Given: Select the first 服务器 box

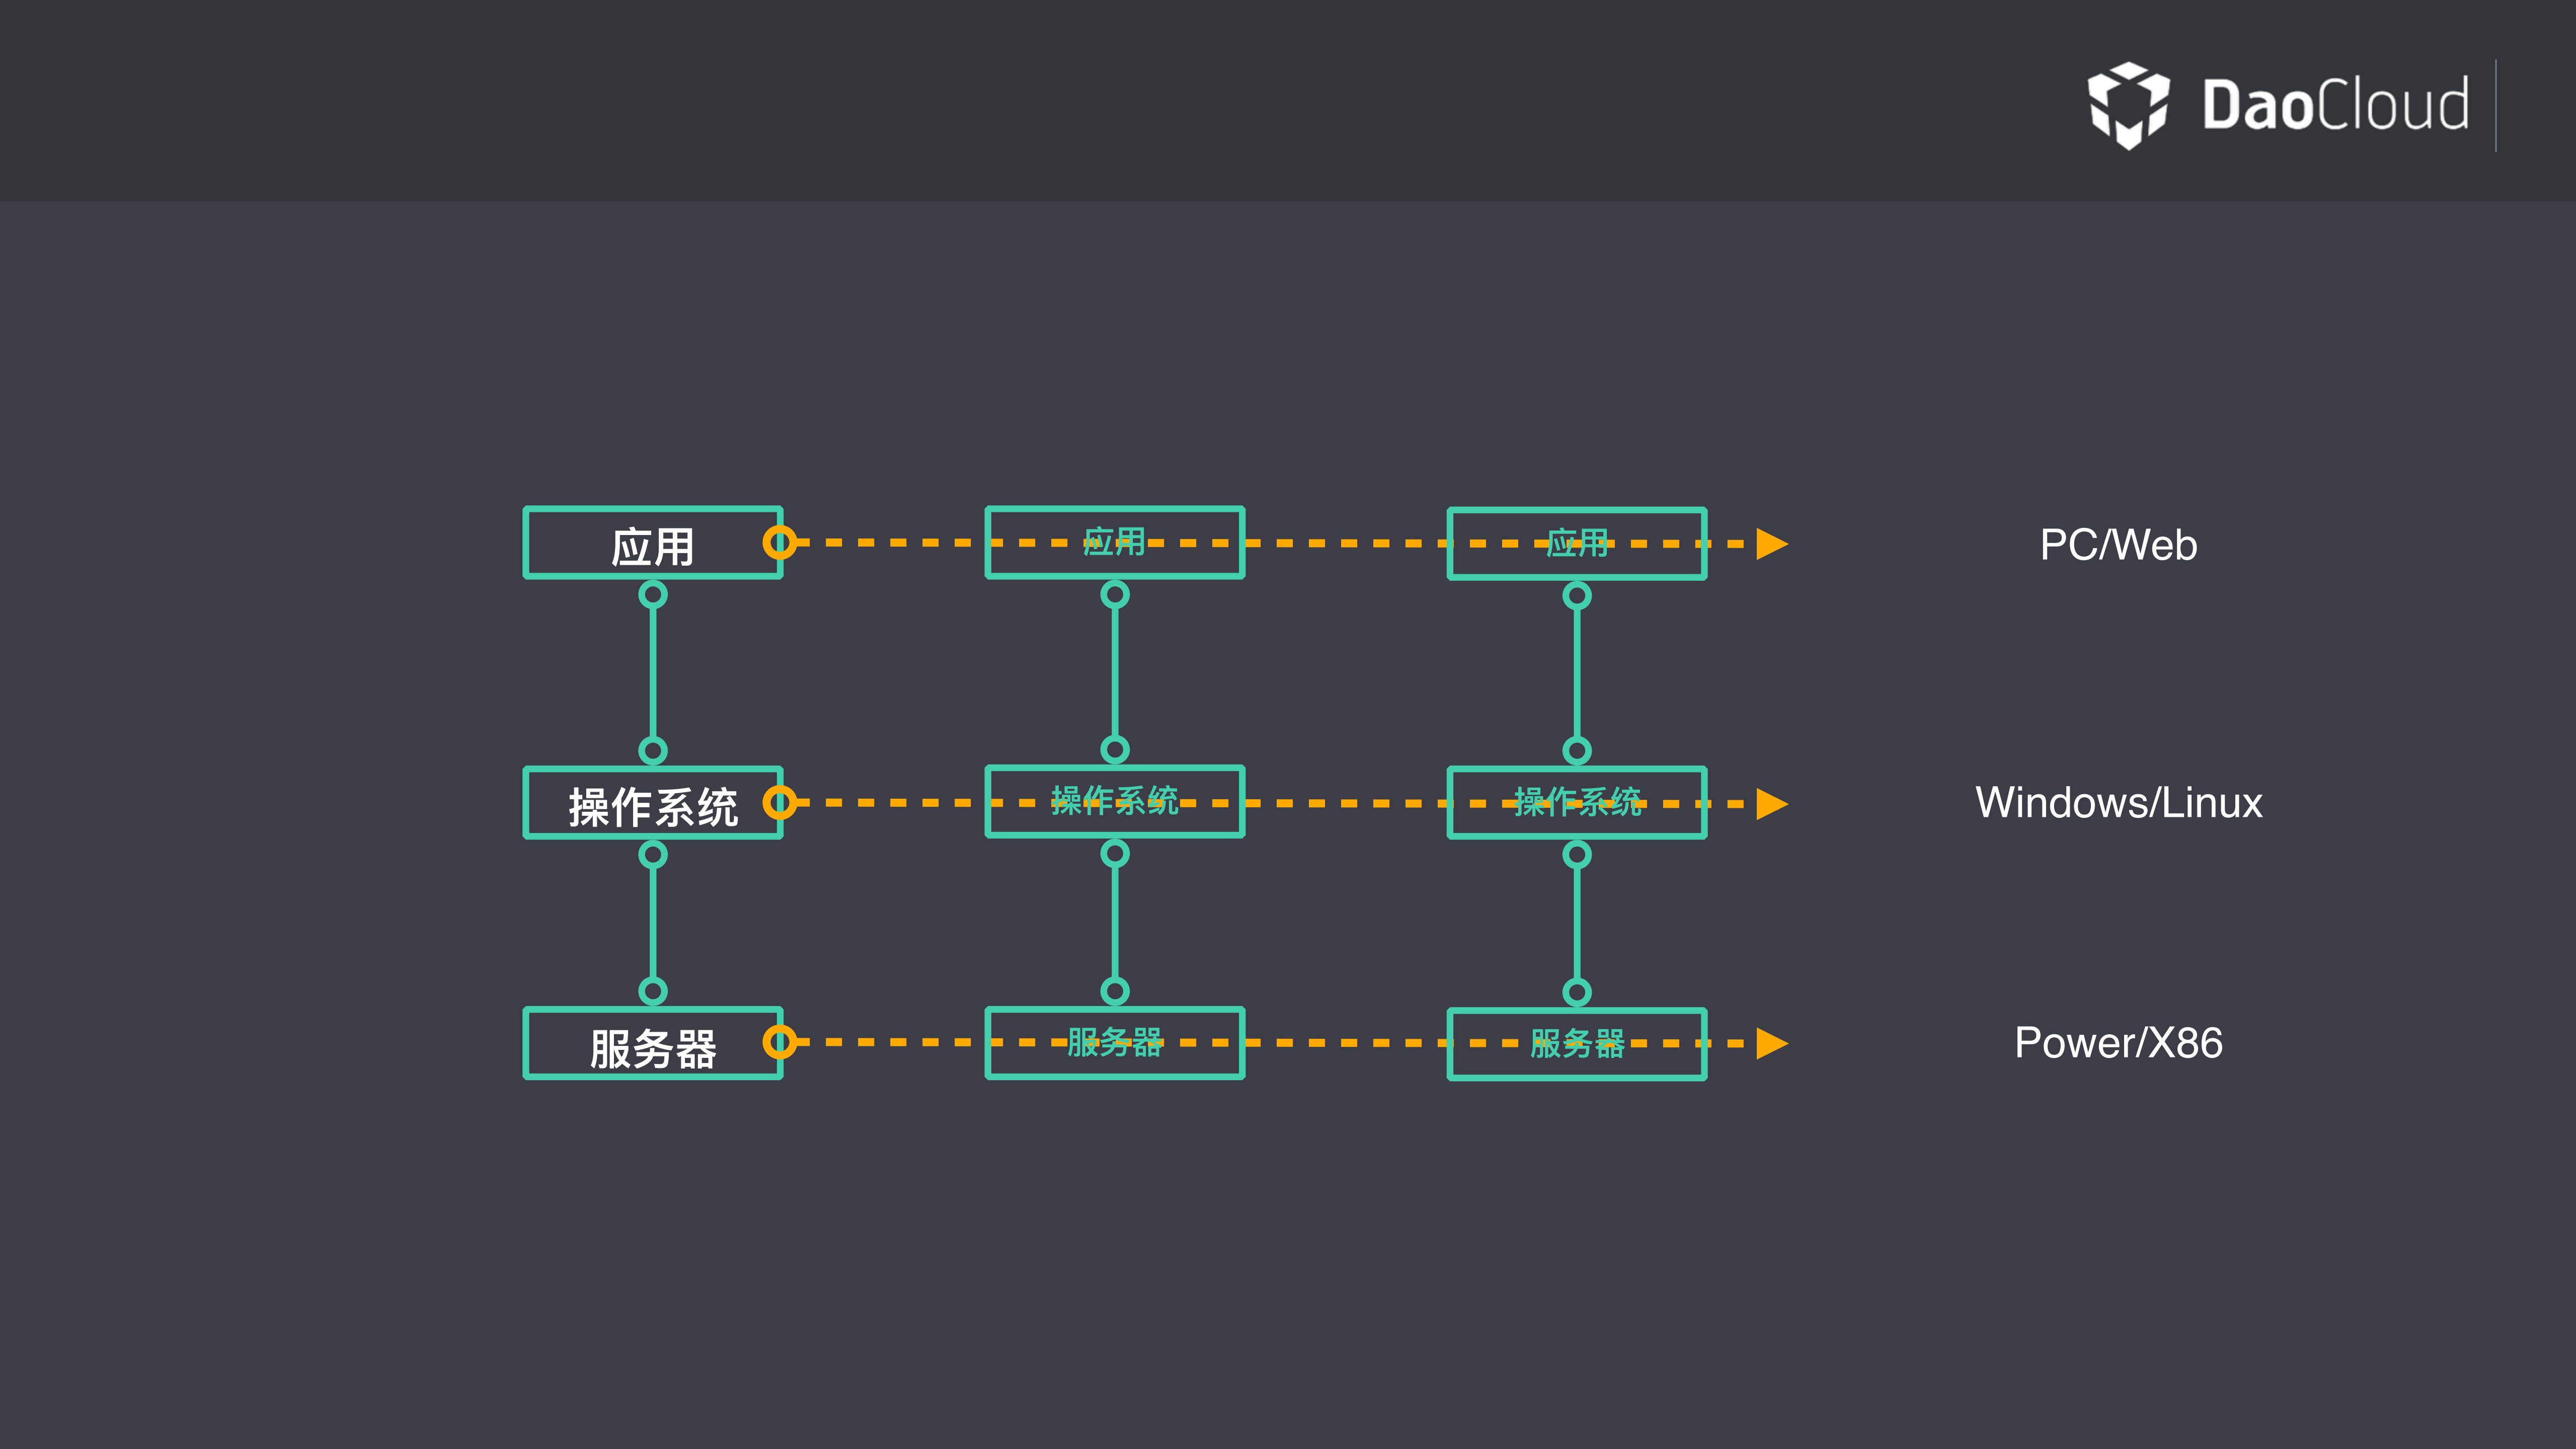Looking at the screenshot, I should 652,1043.
